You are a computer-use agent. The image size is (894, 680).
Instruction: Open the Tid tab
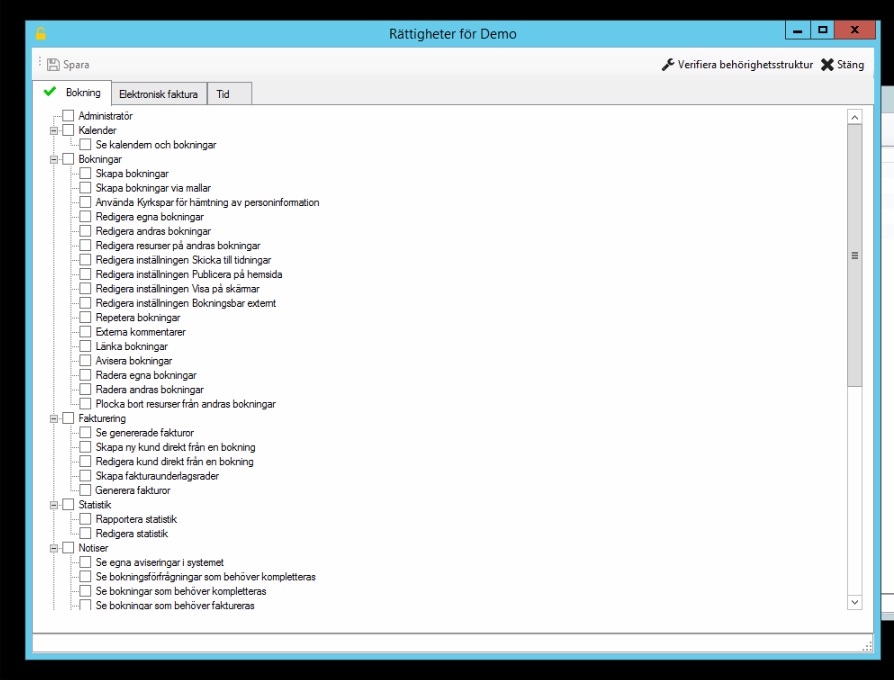click(x=229, y=94)
